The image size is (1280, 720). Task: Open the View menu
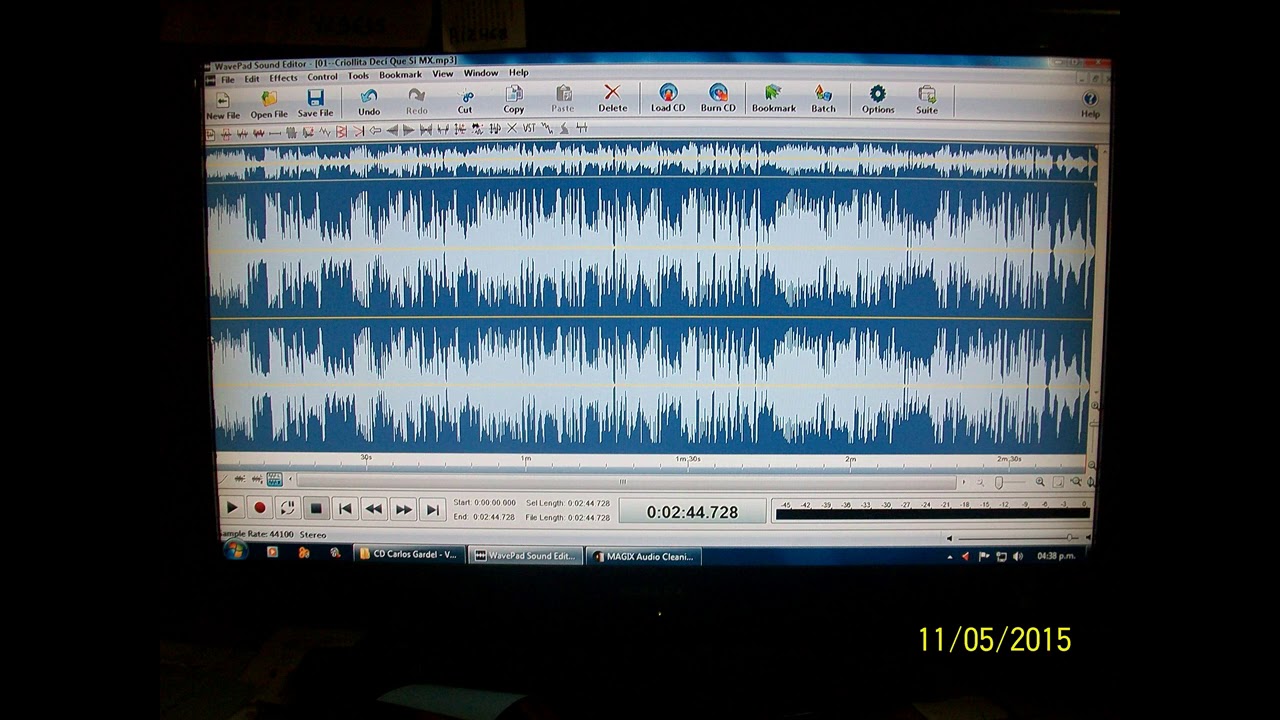pos(442,74)
